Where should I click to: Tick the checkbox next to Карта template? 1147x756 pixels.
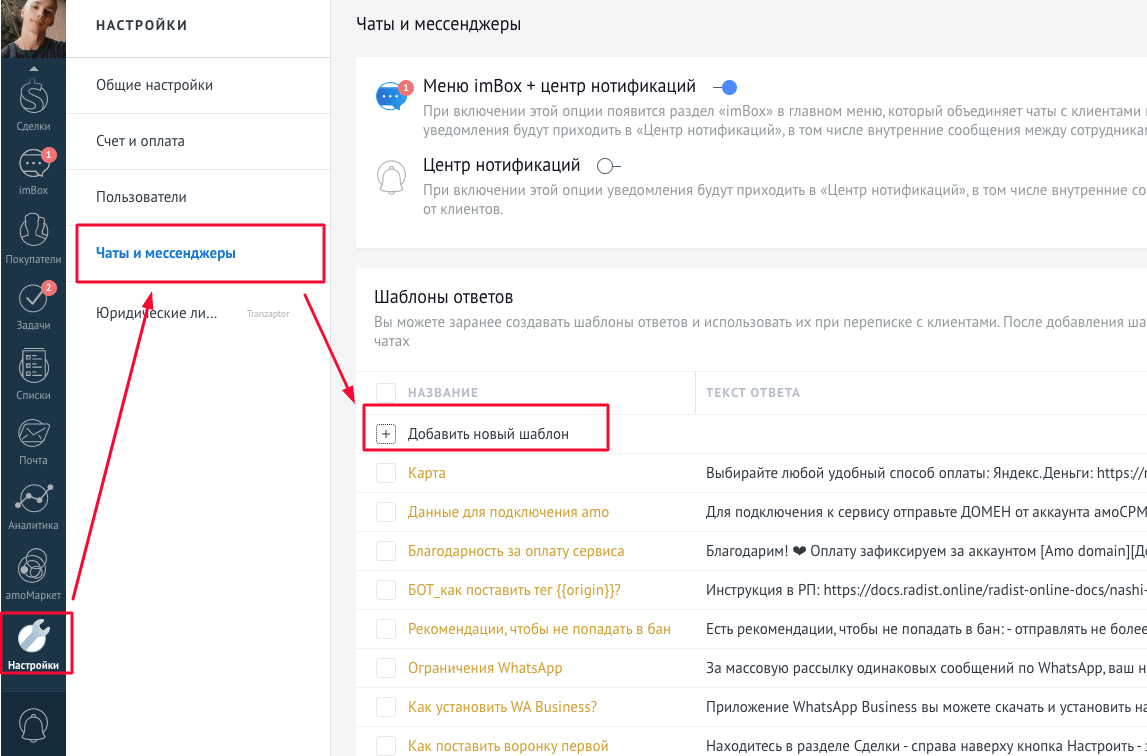pos(386,473)
